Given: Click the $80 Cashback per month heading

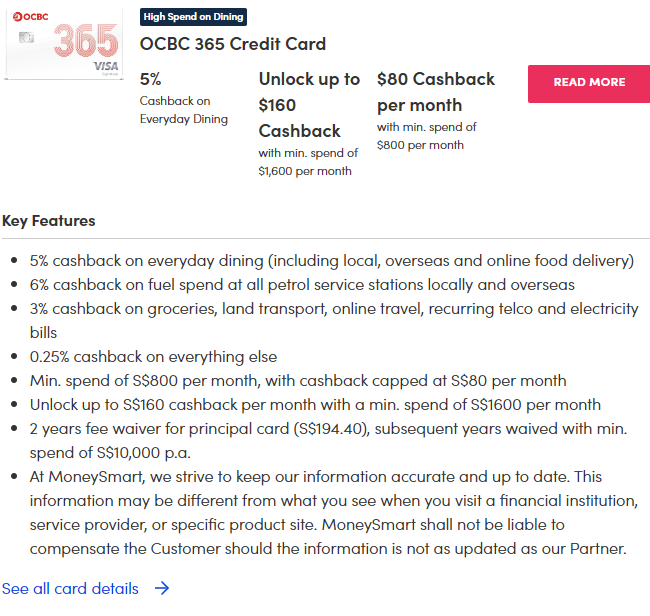Looking at the screenshot, I should 434,91.
